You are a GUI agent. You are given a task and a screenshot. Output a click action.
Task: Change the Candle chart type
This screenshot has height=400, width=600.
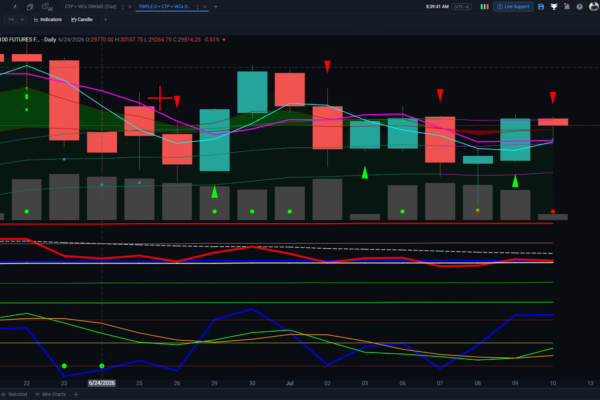[82, 20]
